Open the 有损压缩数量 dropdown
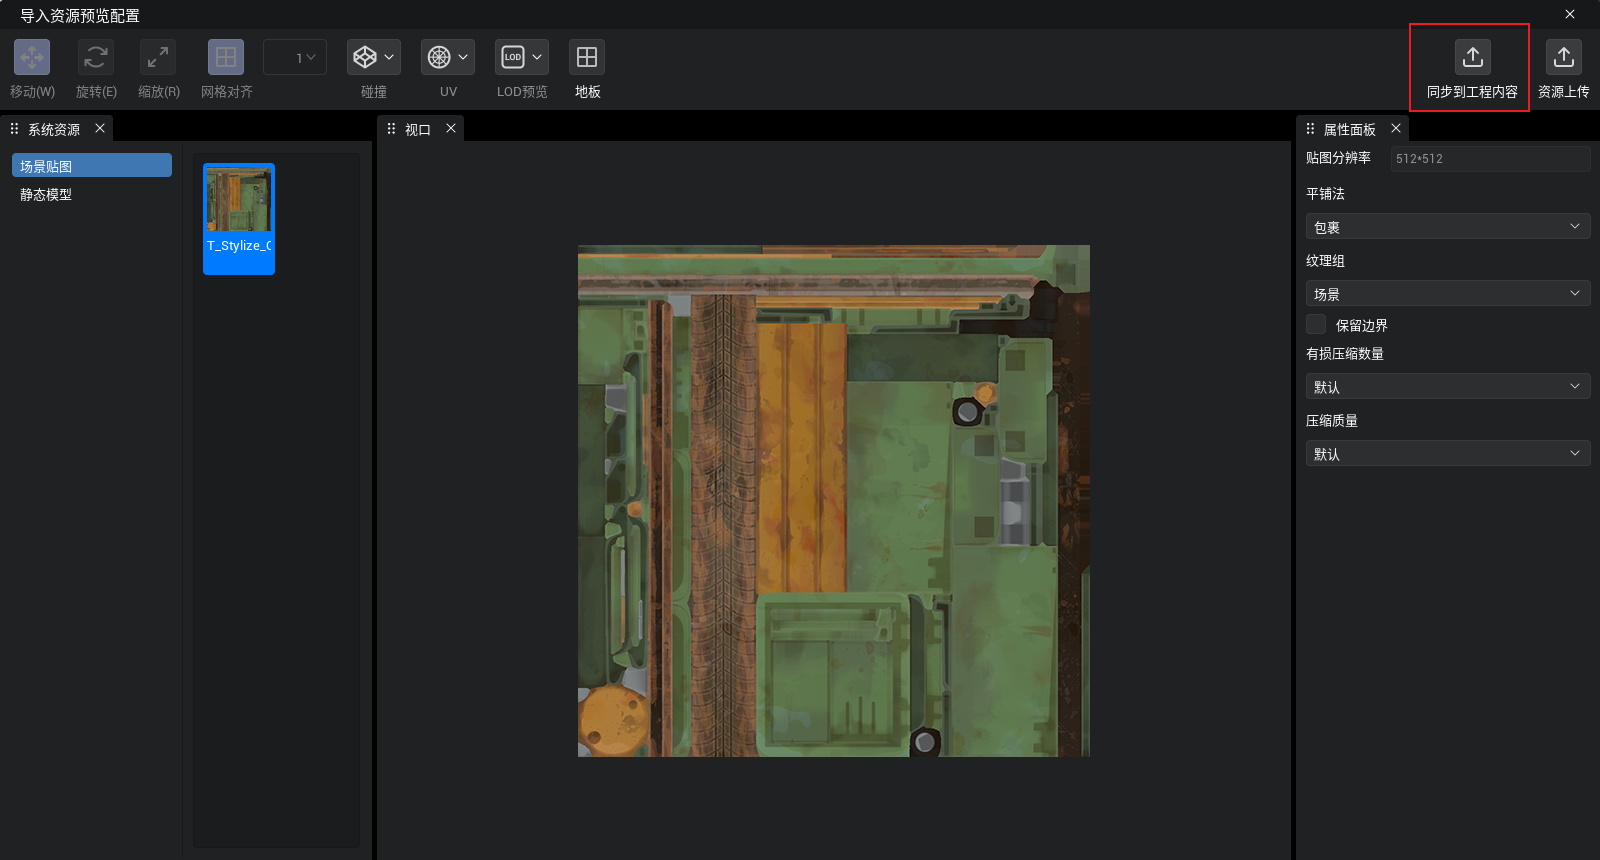 pos(1448,386)
